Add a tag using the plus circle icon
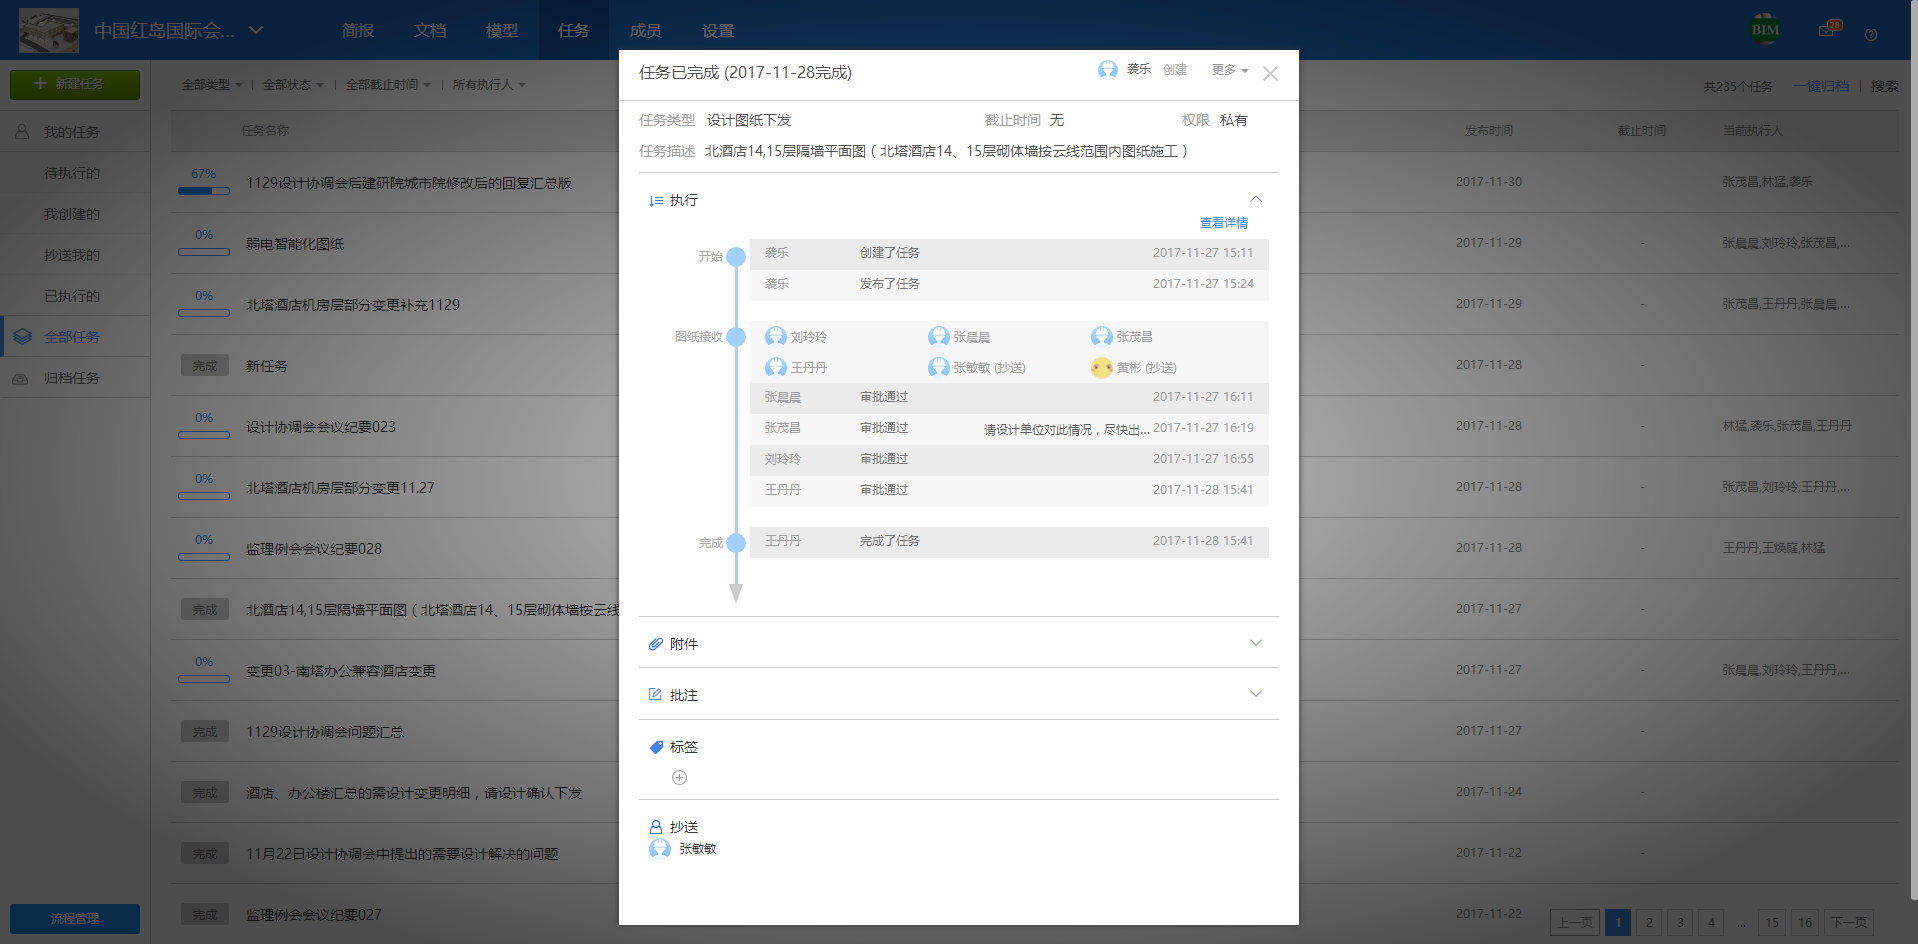 679,777
